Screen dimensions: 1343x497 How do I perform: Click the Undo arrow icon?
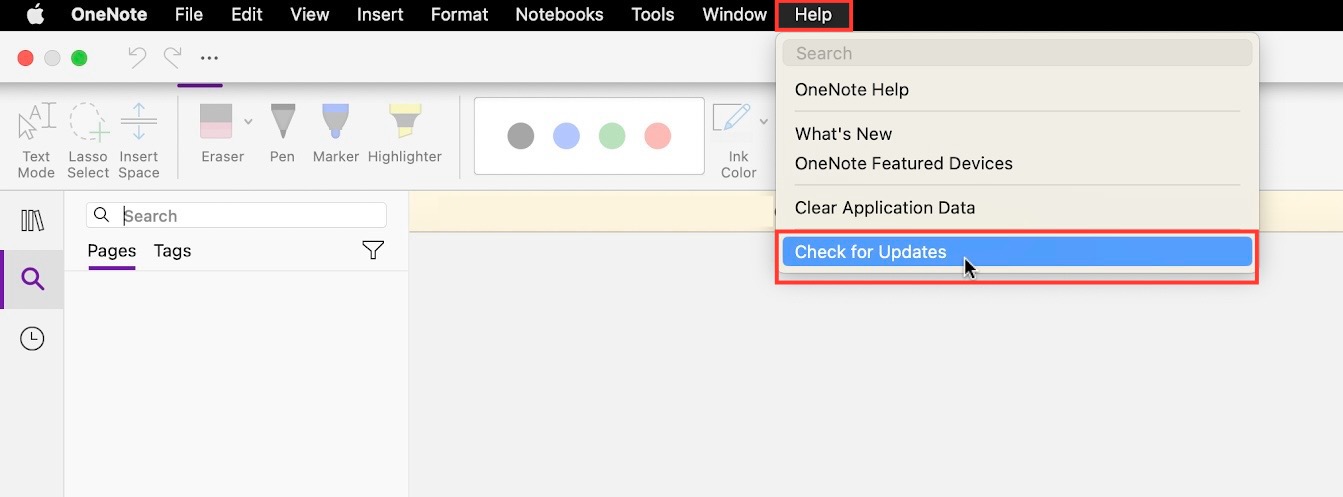click(x=137, y=57)
